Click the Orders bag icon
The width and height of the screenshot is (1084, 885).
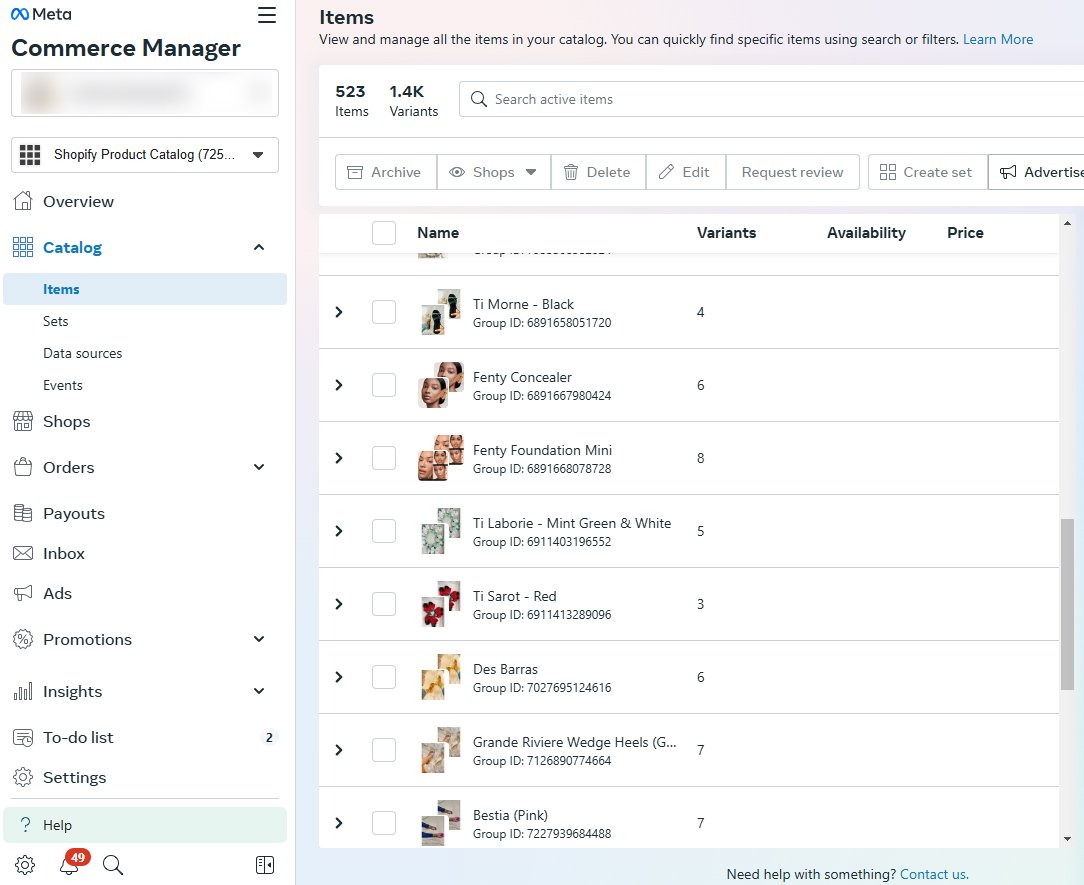click(23, 467)
